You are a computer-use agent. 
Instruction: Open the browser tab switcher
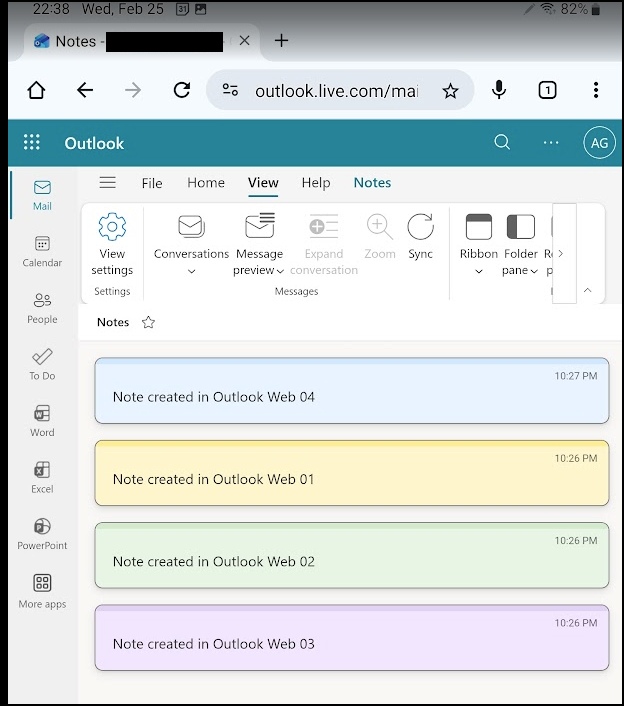pyautogui.click(x=547, y=91)
